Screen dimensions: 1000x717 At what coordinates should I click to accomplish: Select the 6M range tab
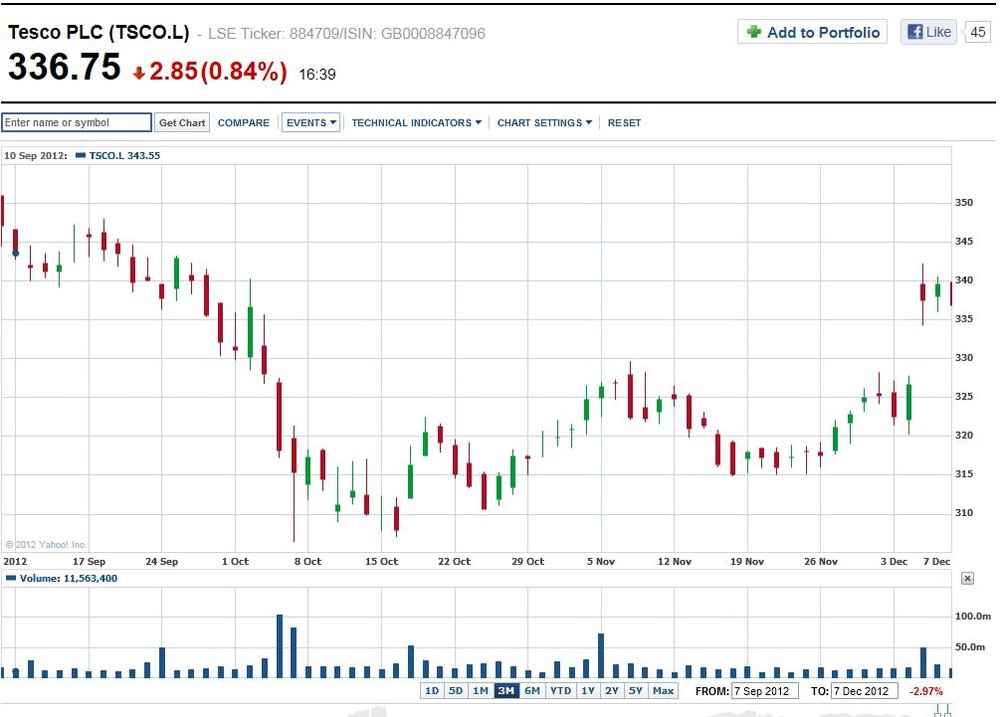click(x=533, y=691)
